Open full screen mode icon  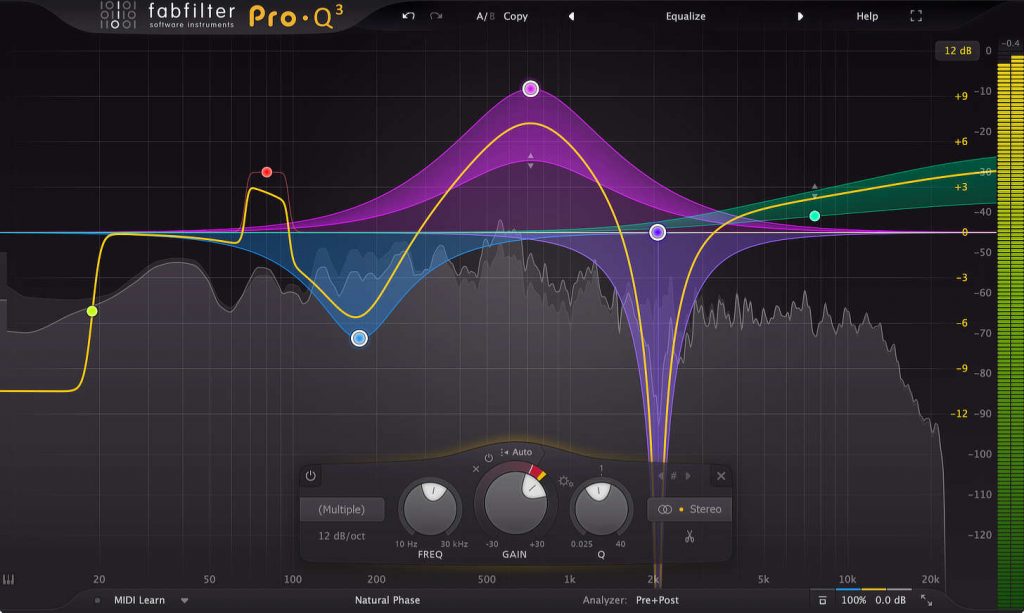pyautogui.click(x=915, y=16)
